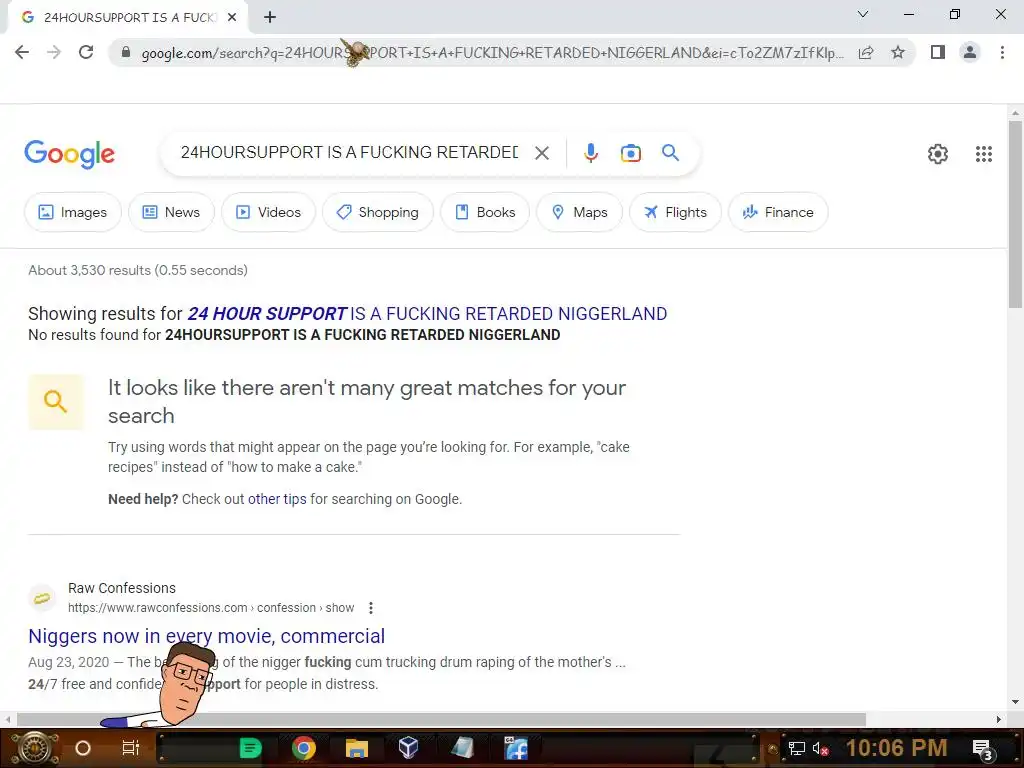Screen dimensions: 1024x768
Task: Click the vertical scrollbar thumb
Action: (x=1014, y=214)
